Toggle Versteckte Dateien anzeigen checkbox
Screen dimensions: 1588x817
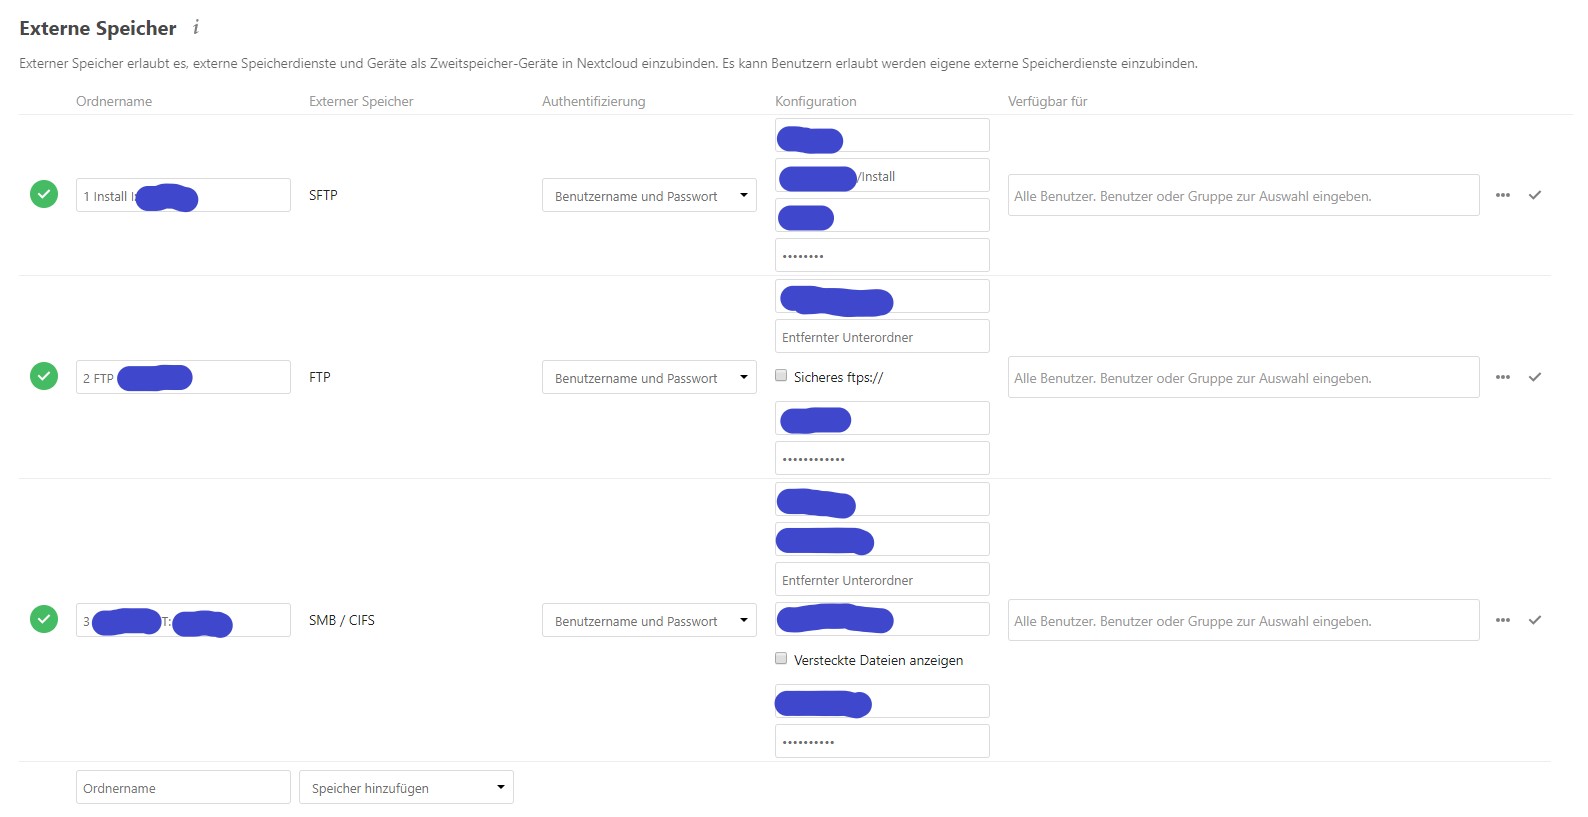(x=782, y=659)
